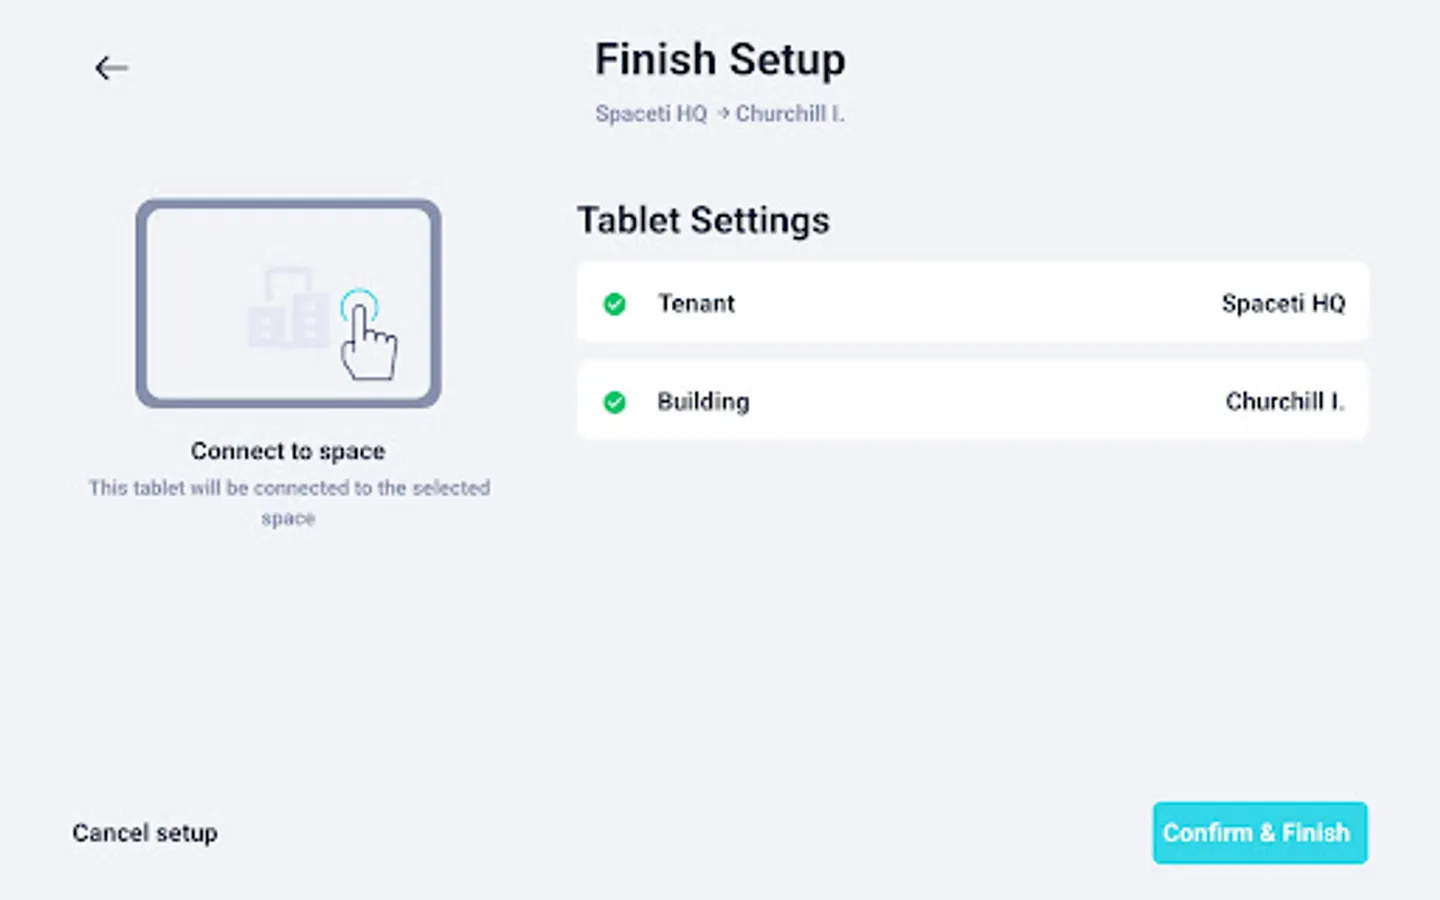Viewport: 1440px width, 900px height.
Task: Go back using the left arrow
Action: click(111, 68)
